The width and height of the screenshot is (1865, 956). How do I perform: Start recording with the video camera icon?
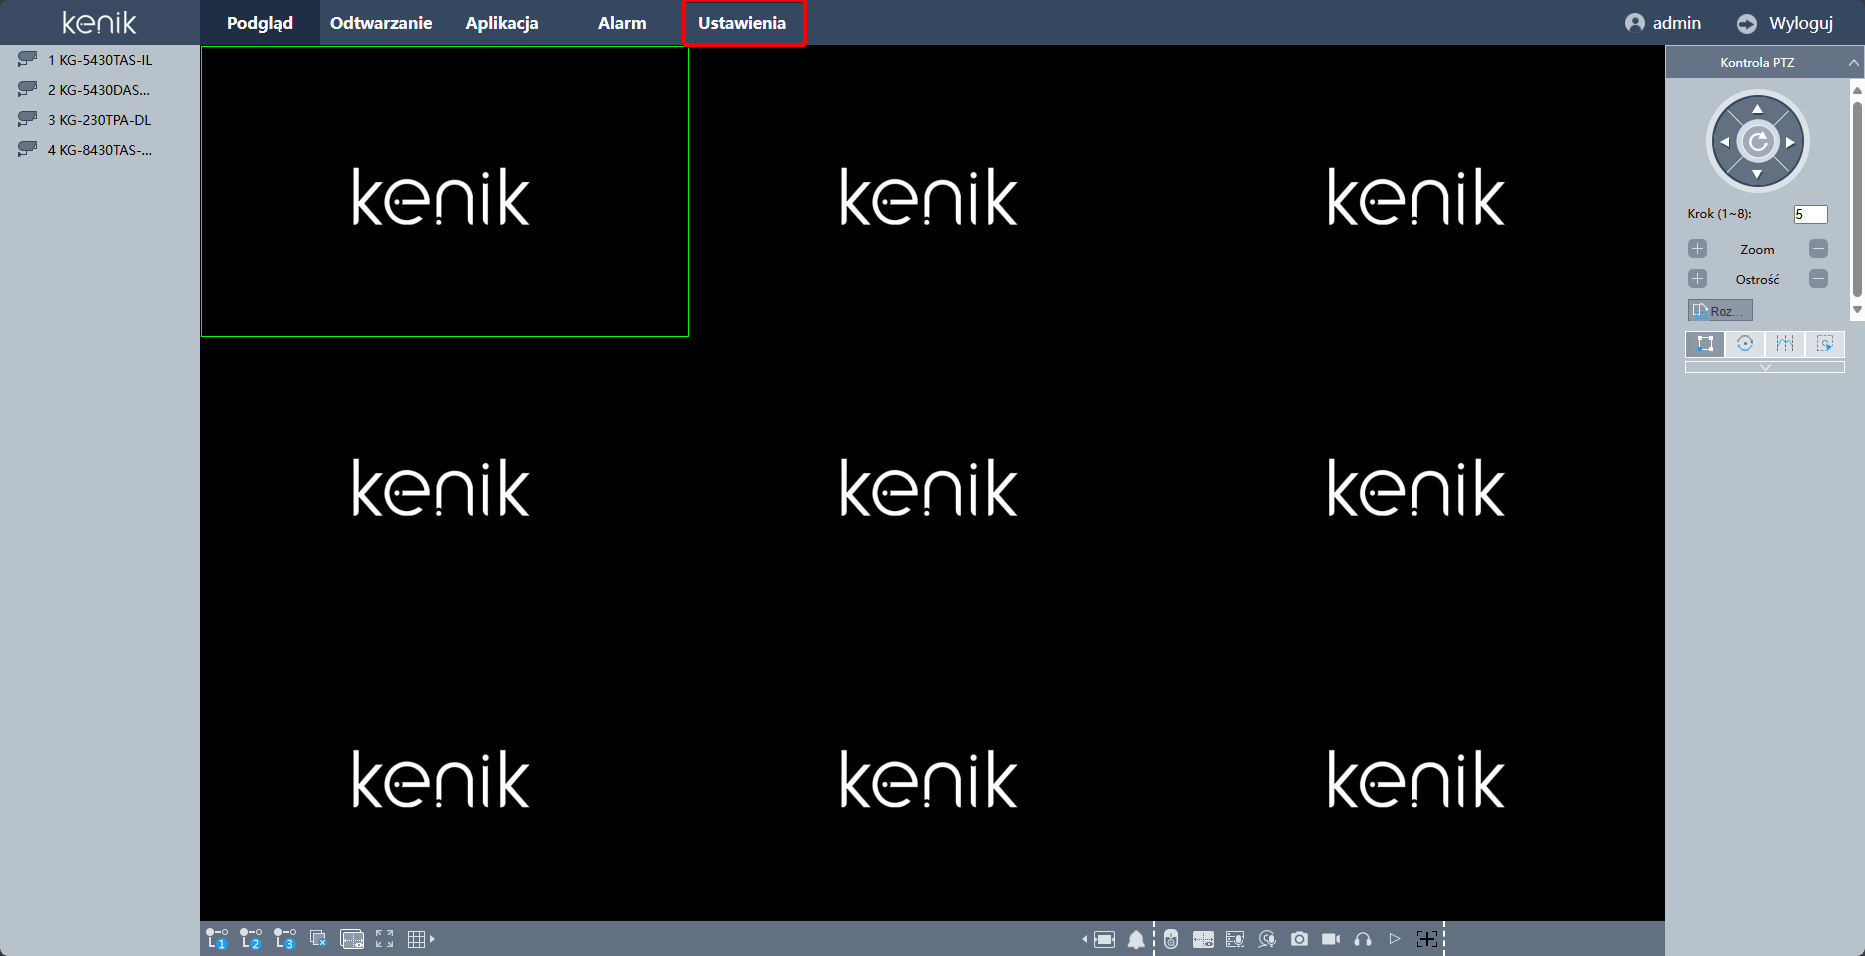[x=1331, y=939]
